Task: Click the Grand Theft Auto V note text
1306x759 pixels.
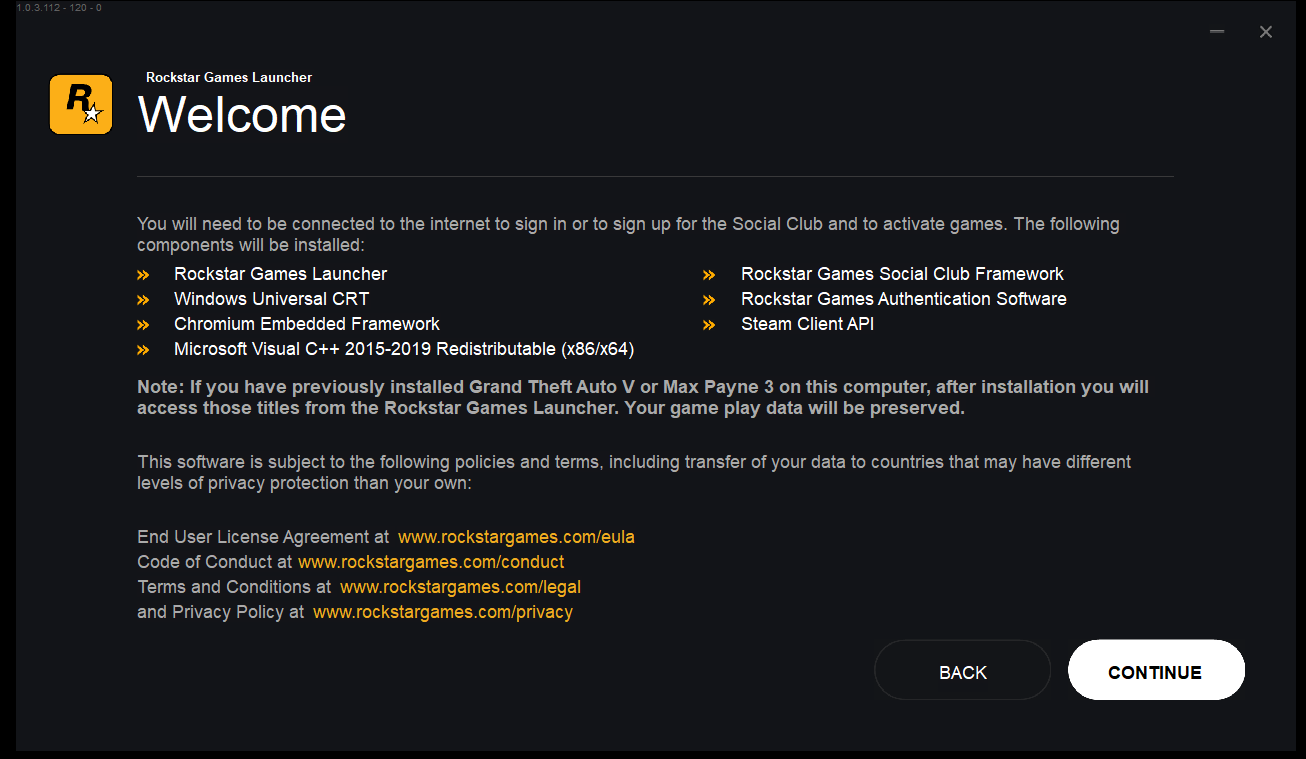Action: coord(642,397)
